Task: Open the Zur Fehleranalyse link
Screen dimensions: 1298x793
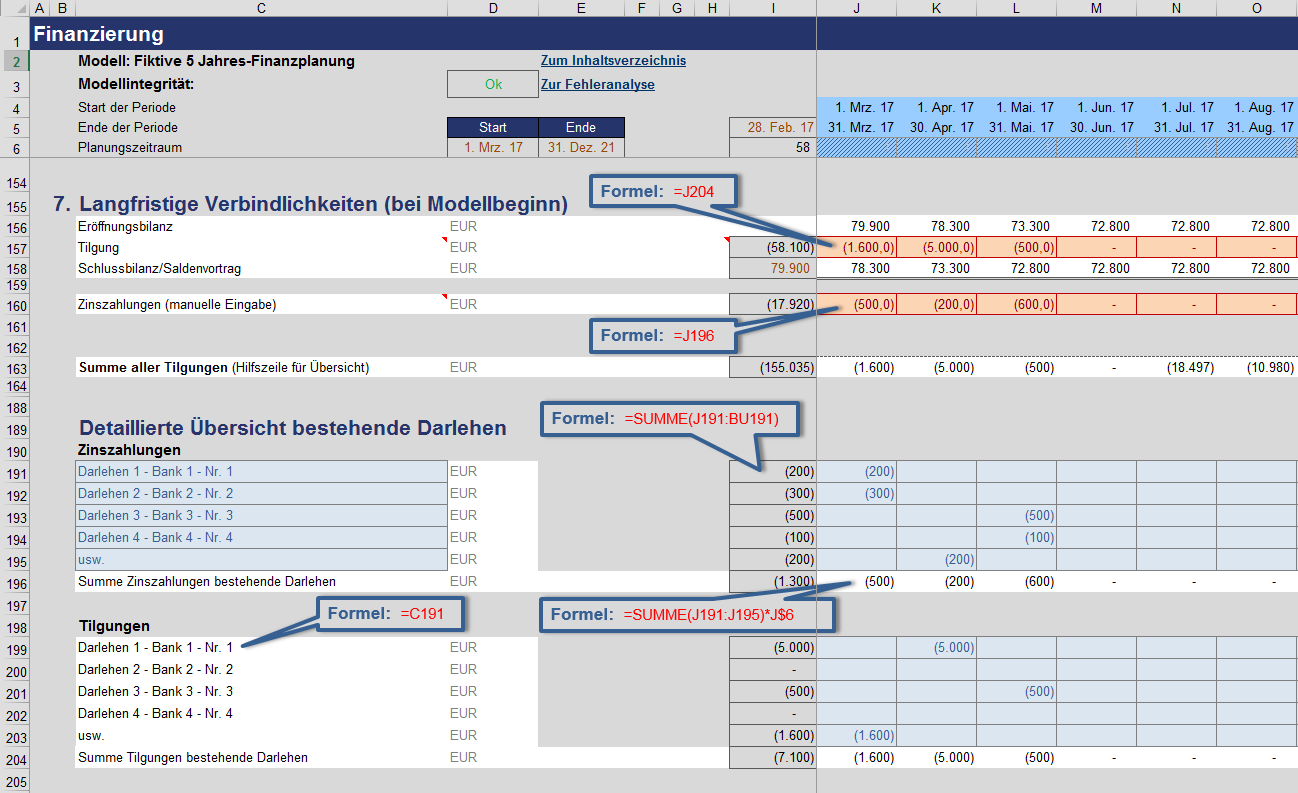Action: 597,85
